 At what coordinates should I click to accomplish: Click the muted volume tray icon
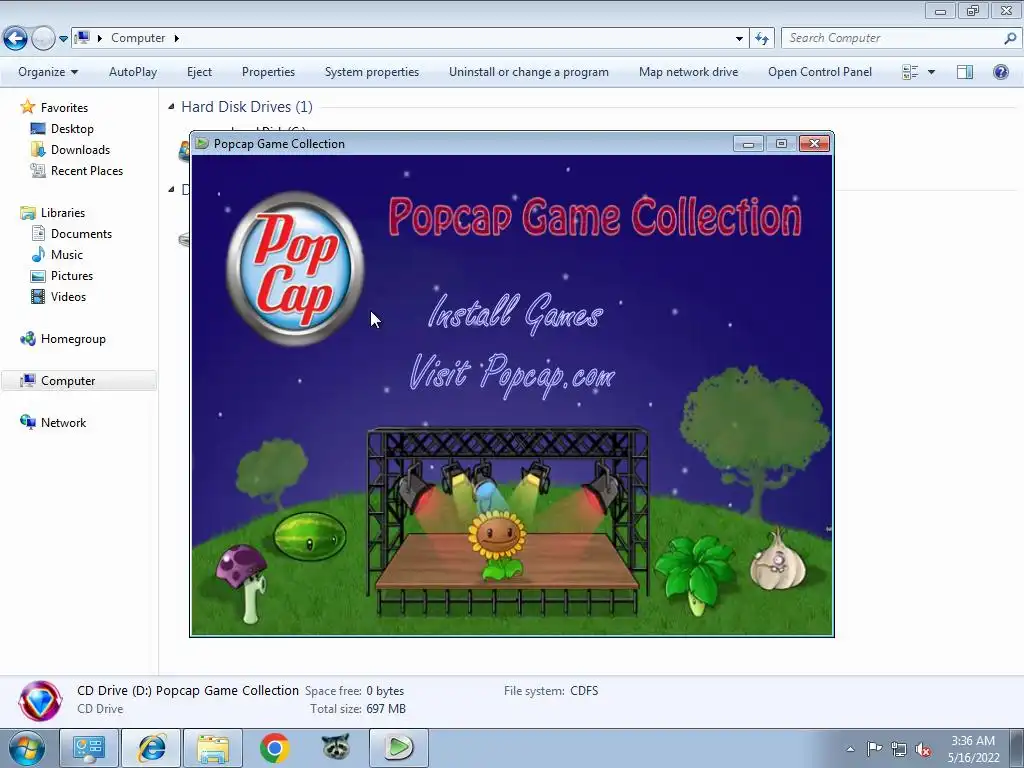pos(923,749)
